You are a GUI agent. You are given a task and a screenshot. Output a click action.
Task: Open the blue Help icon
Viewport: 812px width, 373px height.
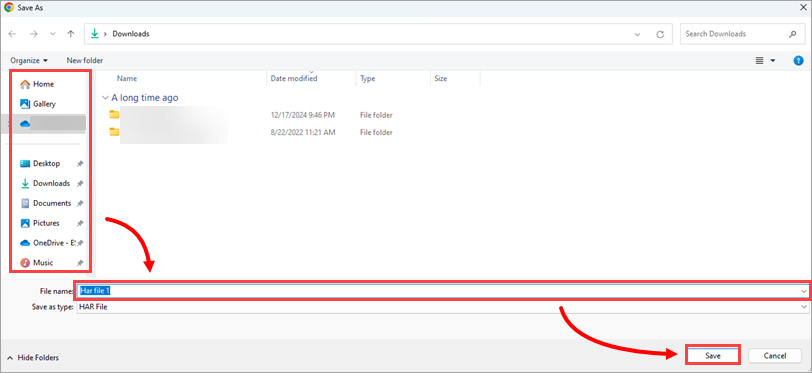[799, 61]
